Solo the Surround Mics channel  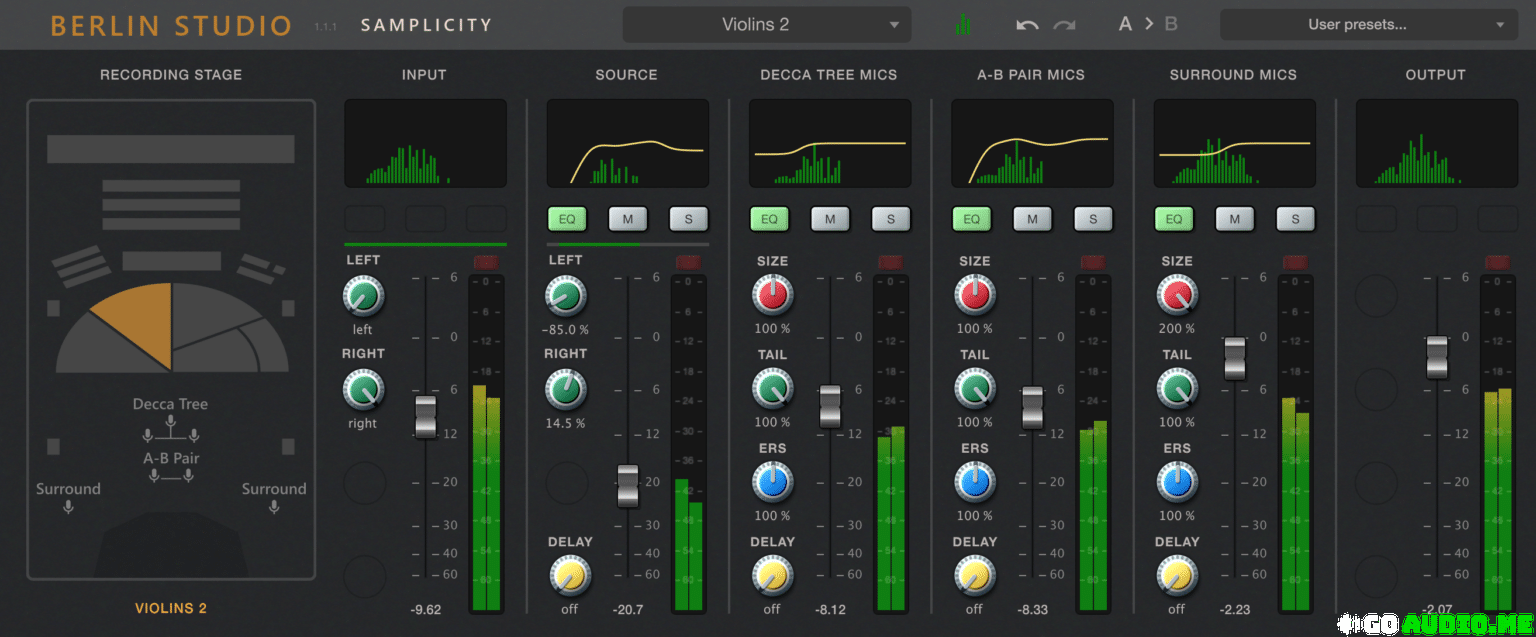1295,219
